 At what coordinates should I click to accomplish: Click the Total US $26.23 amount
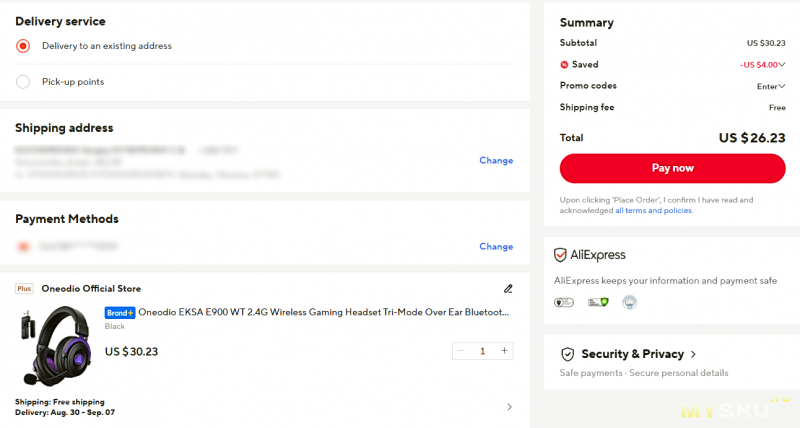(752, 138)
